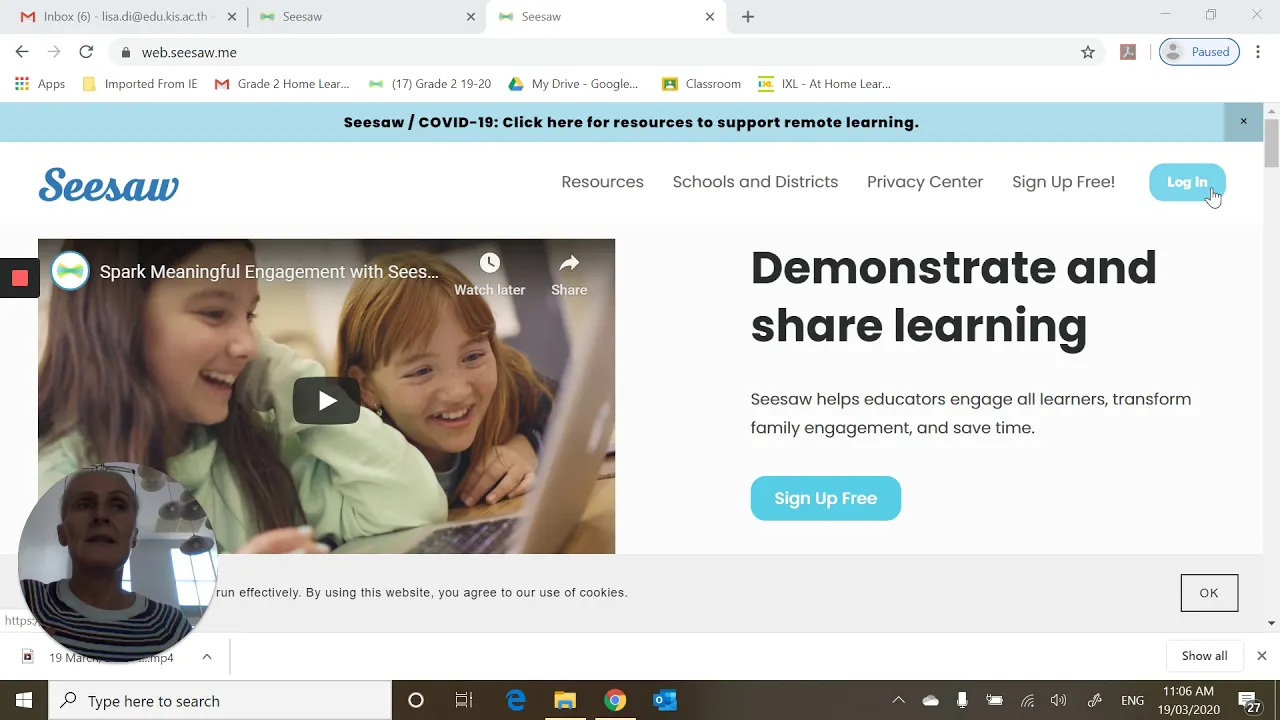The height and width of the screenshot is (720, 1280).
Task: Switch to the first Seesaw tab
Action: pyautogui.click(x=367, y=17)
